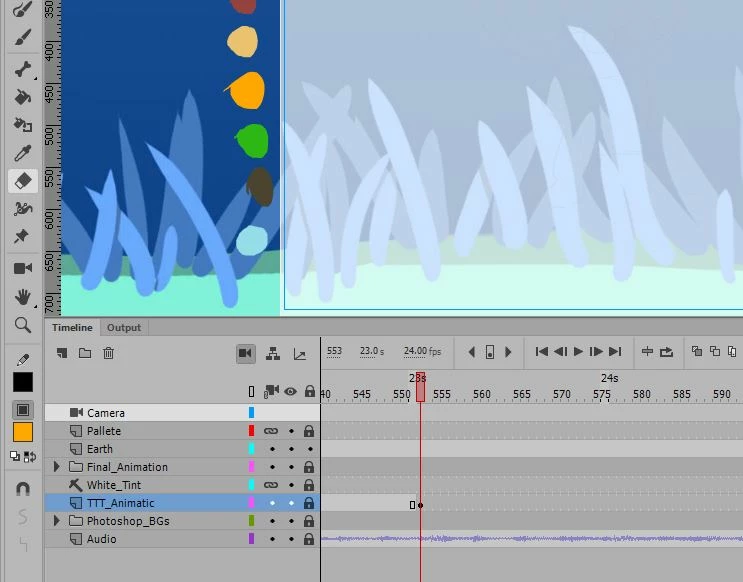Toggle lock on Final_Animation folder
The width and height of the screenshot is (743, 582).
coord(309,467)
